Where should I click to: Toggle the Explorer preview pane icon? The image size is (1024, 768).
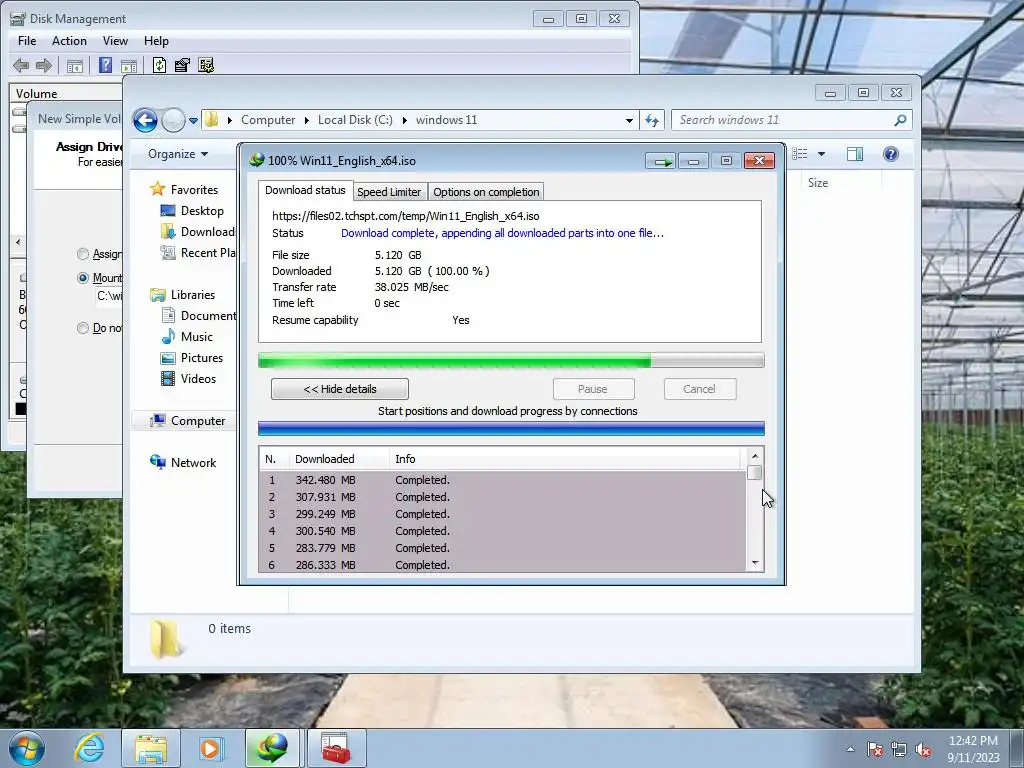click(854, 153)
